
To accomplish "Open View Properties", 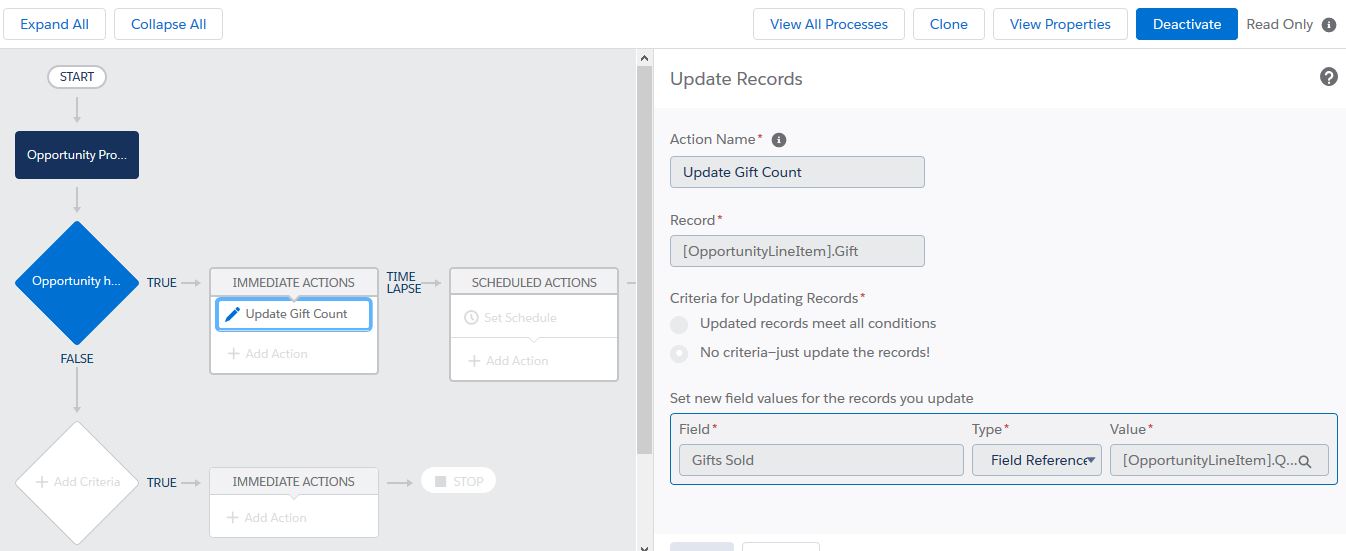I will tap(1060, 24).
